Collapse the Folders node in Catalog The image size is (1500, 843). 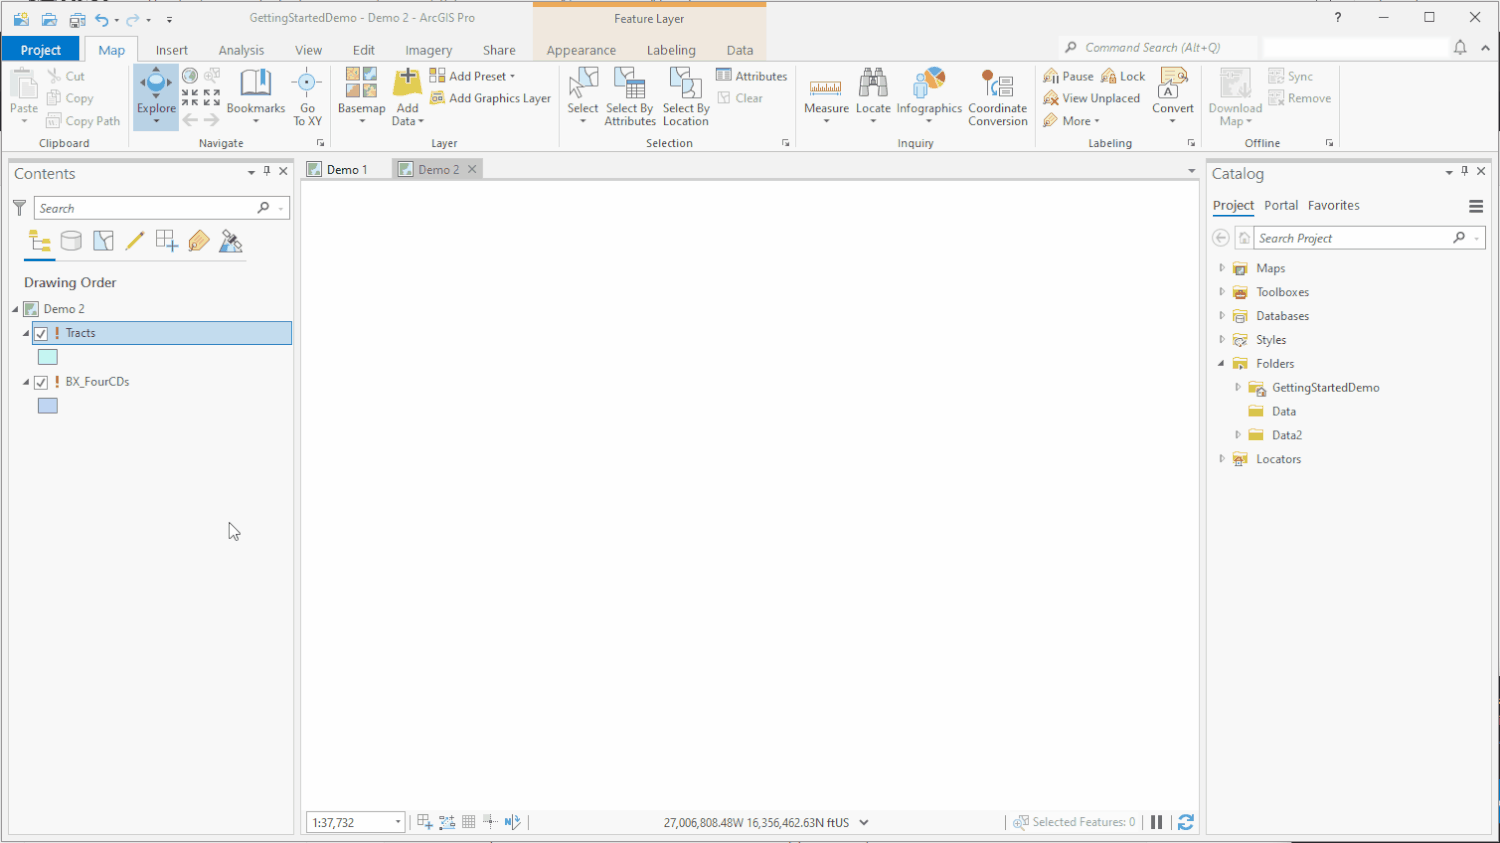(1221, 363)
